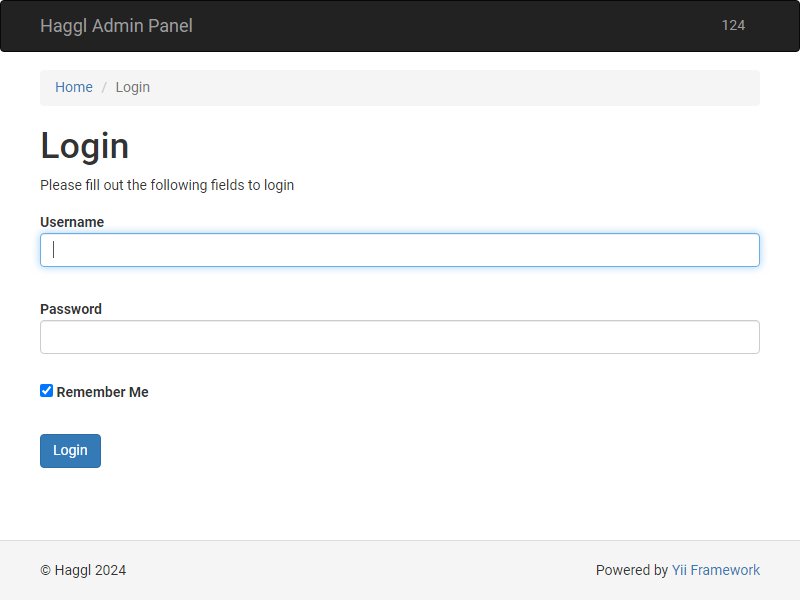This screenshot has width=800, height=600.
Task: Focus the Password input field
Action: 400,337
